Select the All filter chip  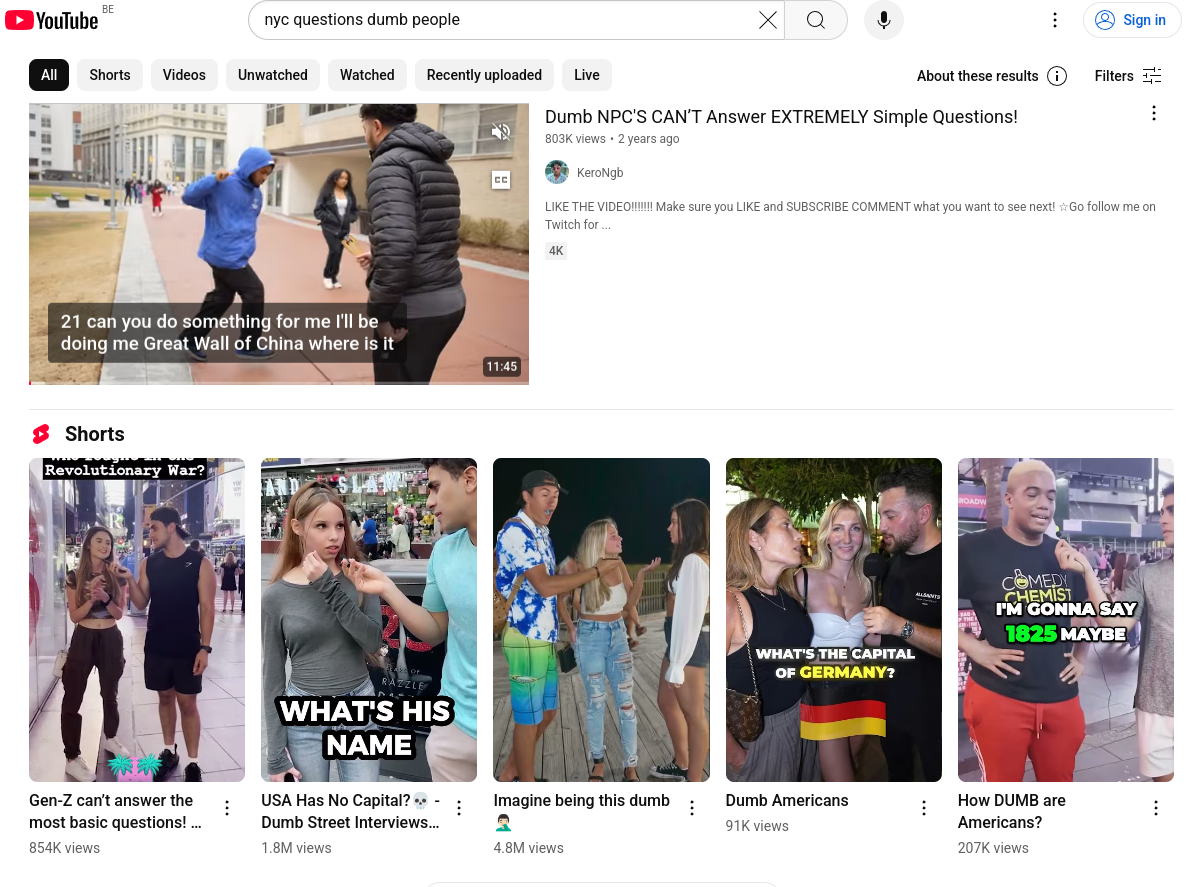[49, 75]
